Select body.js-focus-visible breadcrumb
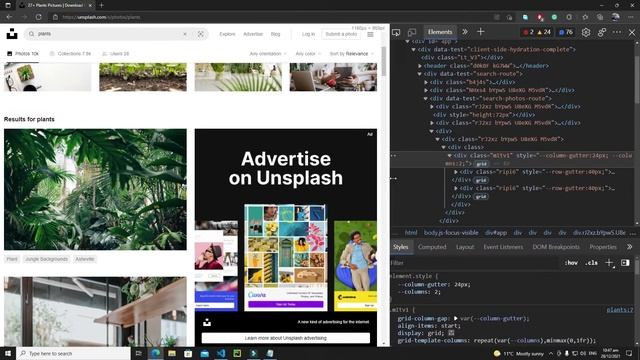 (451, 232)
